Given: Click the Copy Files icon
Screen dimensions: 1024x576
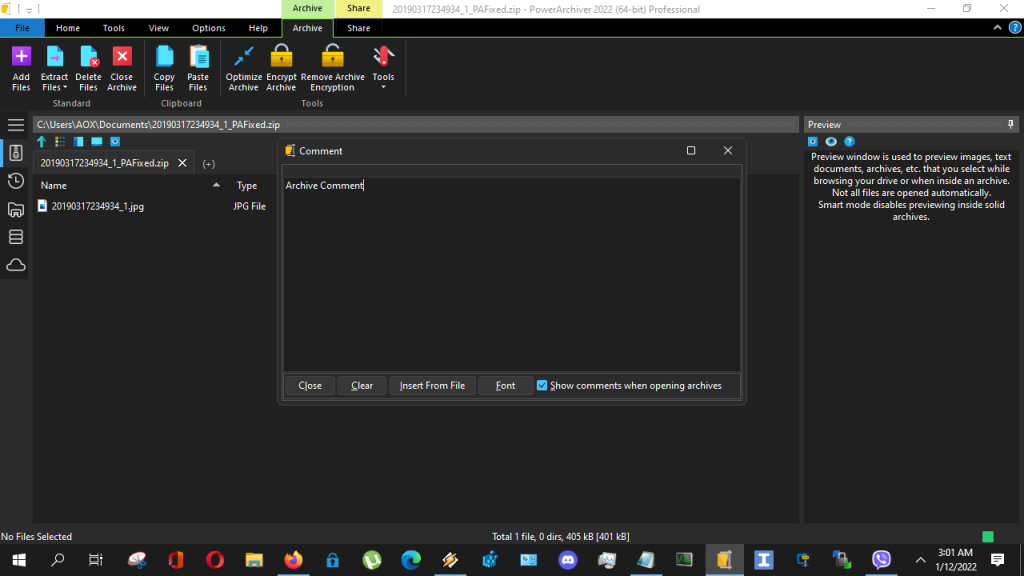Looking at the screenshot, I should click(x=164, y=57).
